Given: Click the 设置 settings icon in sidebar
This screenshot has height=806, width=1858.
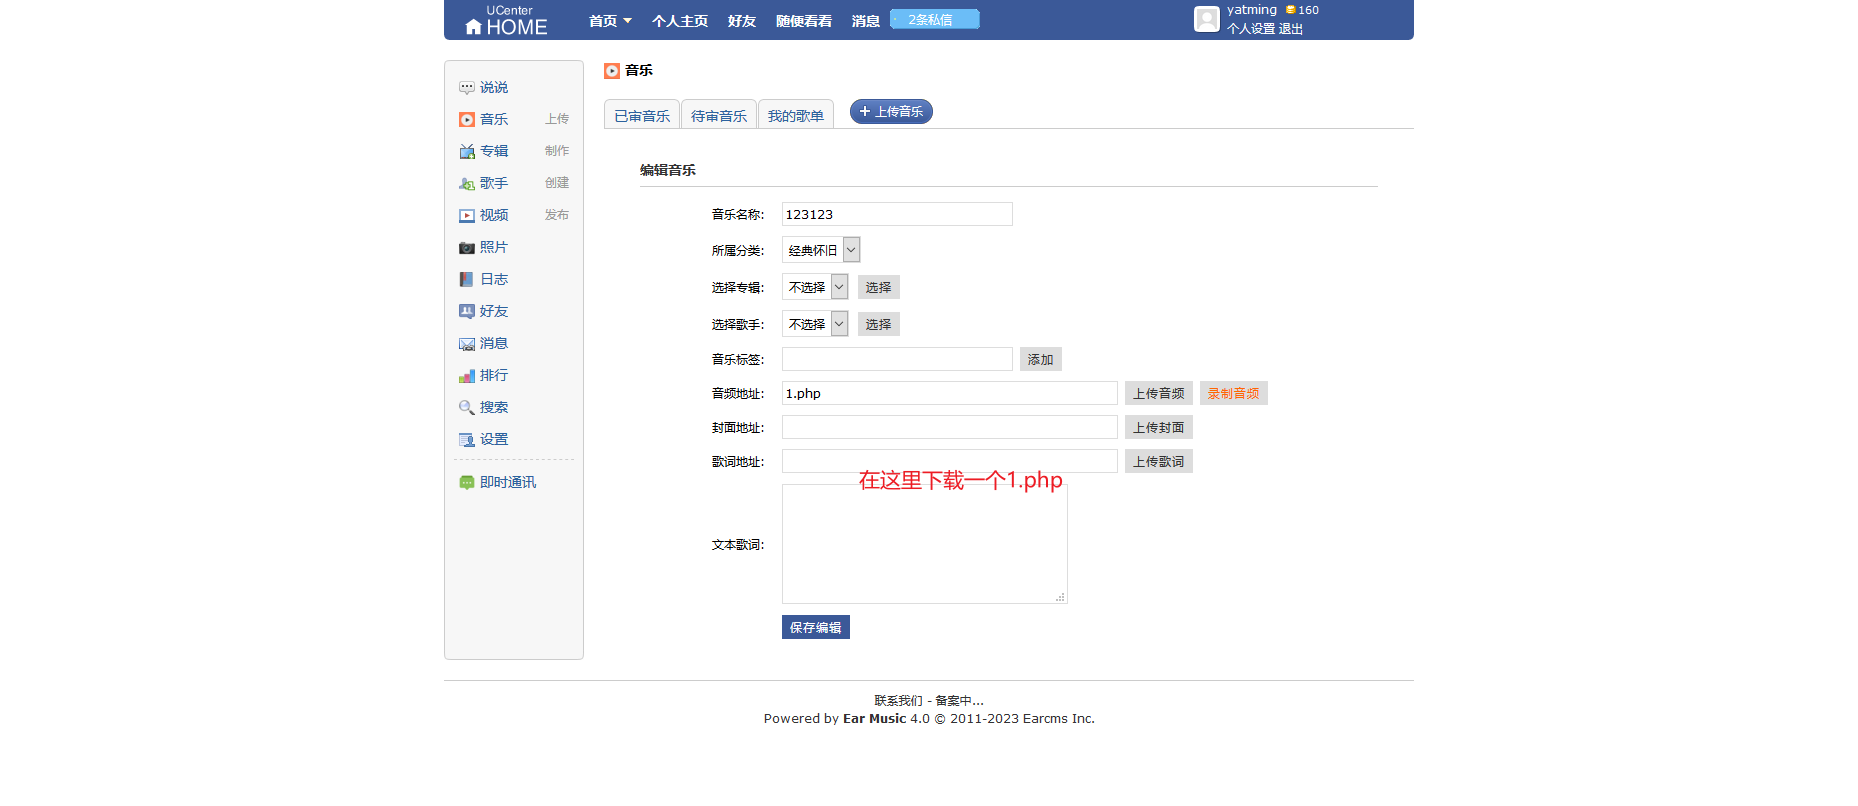Looking at the screenshot, I should [466, 440].
